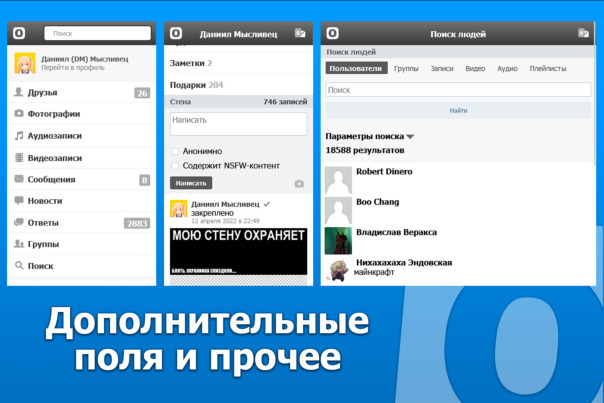604x403 pixels.
Task: Open the Фотографии menu item
Action: pyautogui.click(x=82, y=114)
